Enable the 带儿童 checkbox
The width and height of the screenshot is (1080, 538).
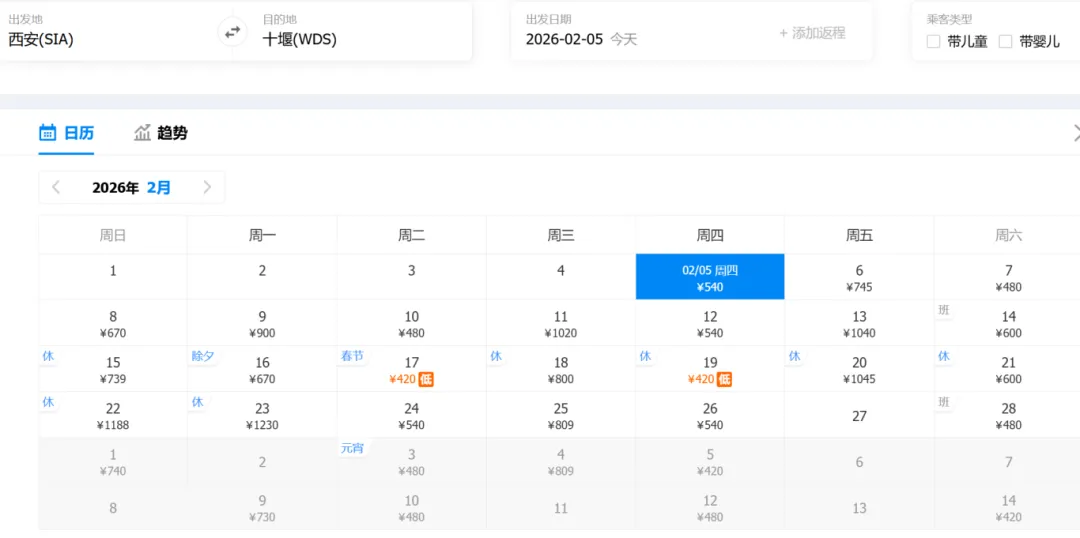pyautogui.click(x=934, y=42)
